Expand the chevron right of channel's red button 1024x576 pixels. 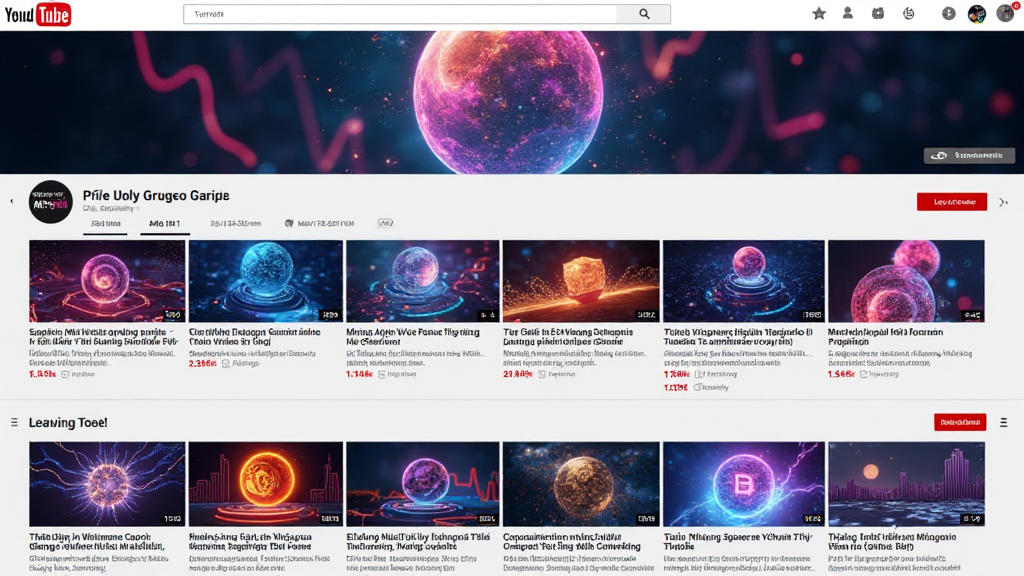[x=1003, y=202]
